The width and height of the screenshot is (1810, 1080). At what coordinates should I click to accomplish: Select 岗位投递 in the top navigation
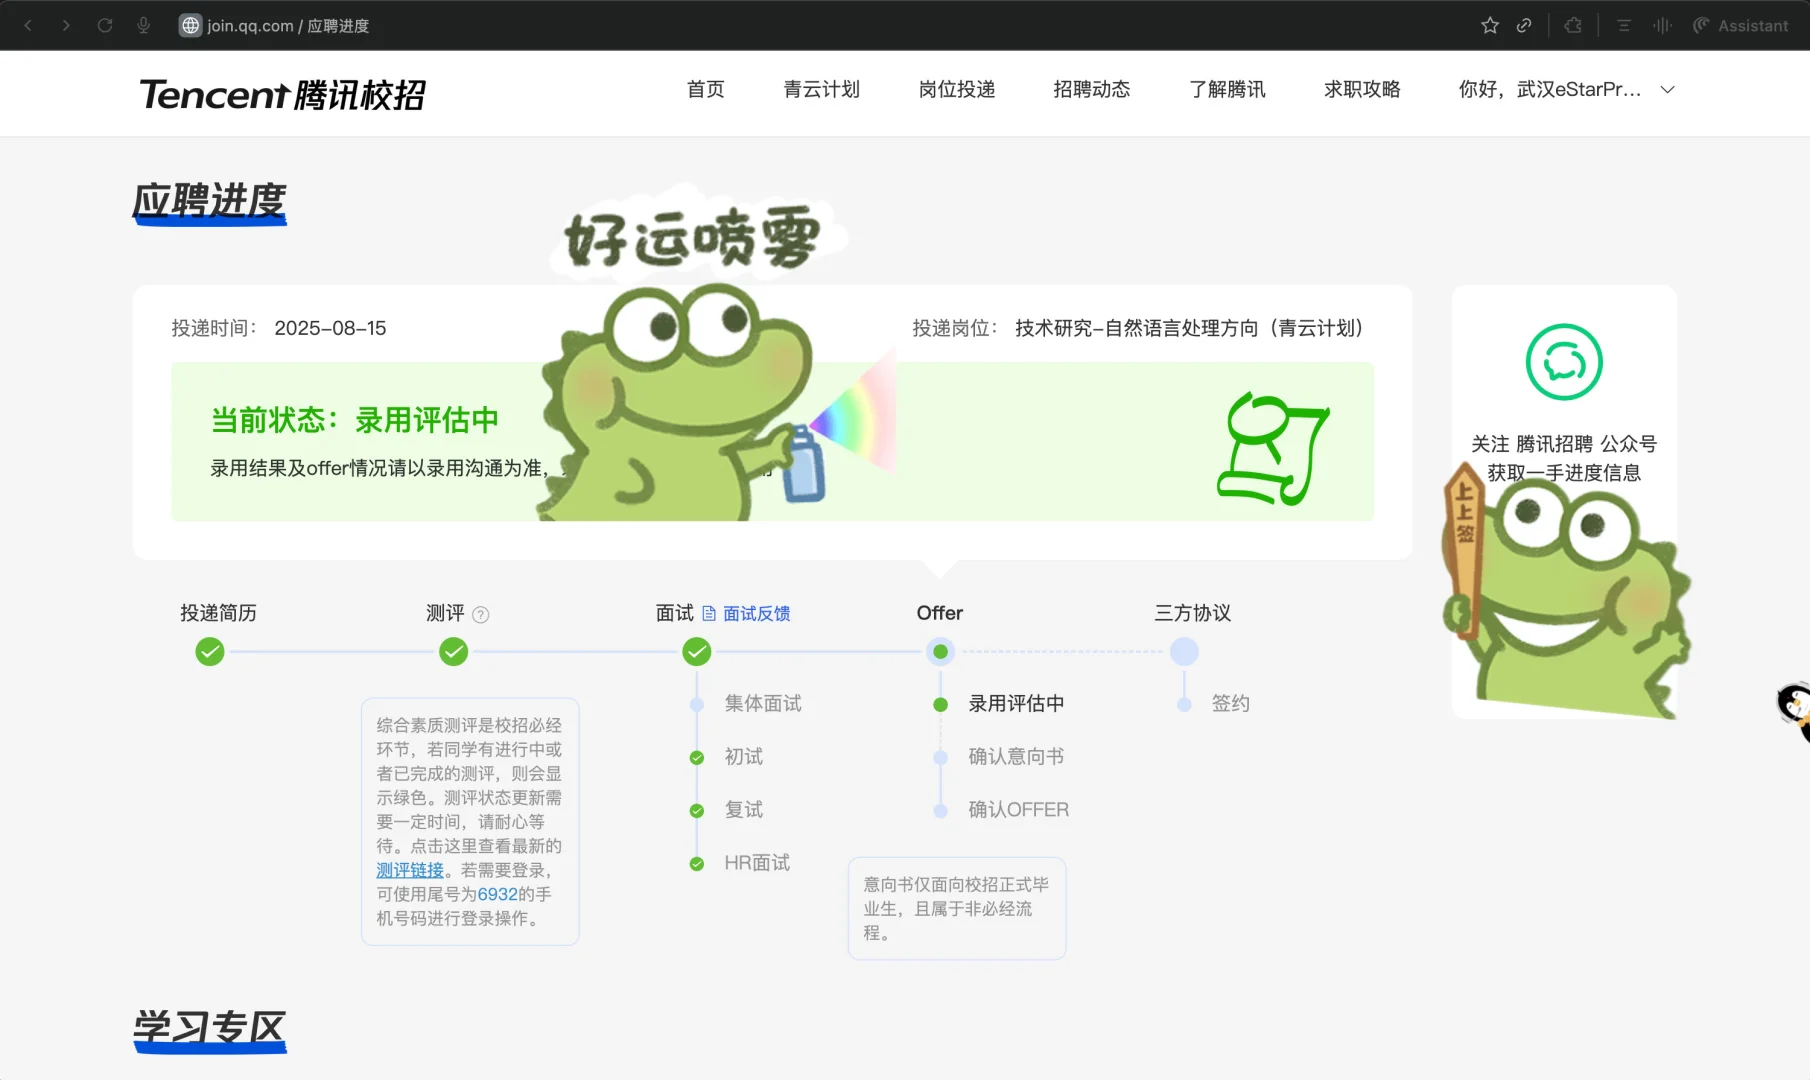point(957,89)
